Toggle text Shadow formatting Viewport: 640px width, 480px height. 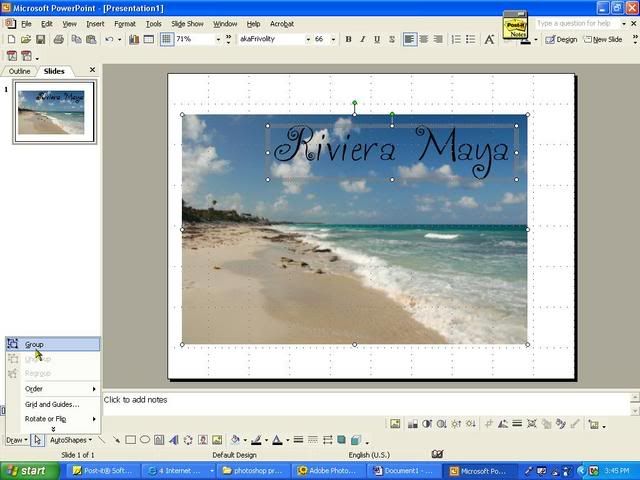click(x=391, y=39)
